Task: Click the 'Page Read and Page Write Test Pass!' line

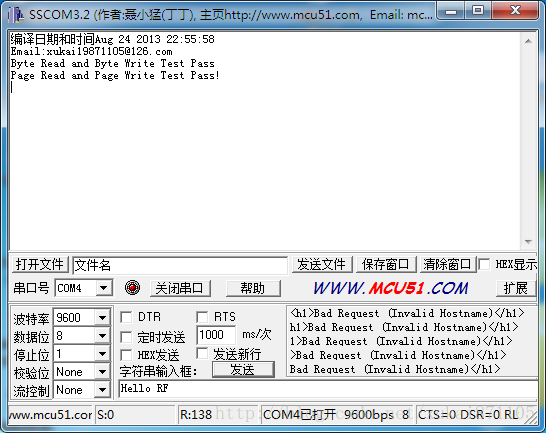Action: tap(115, 75)
